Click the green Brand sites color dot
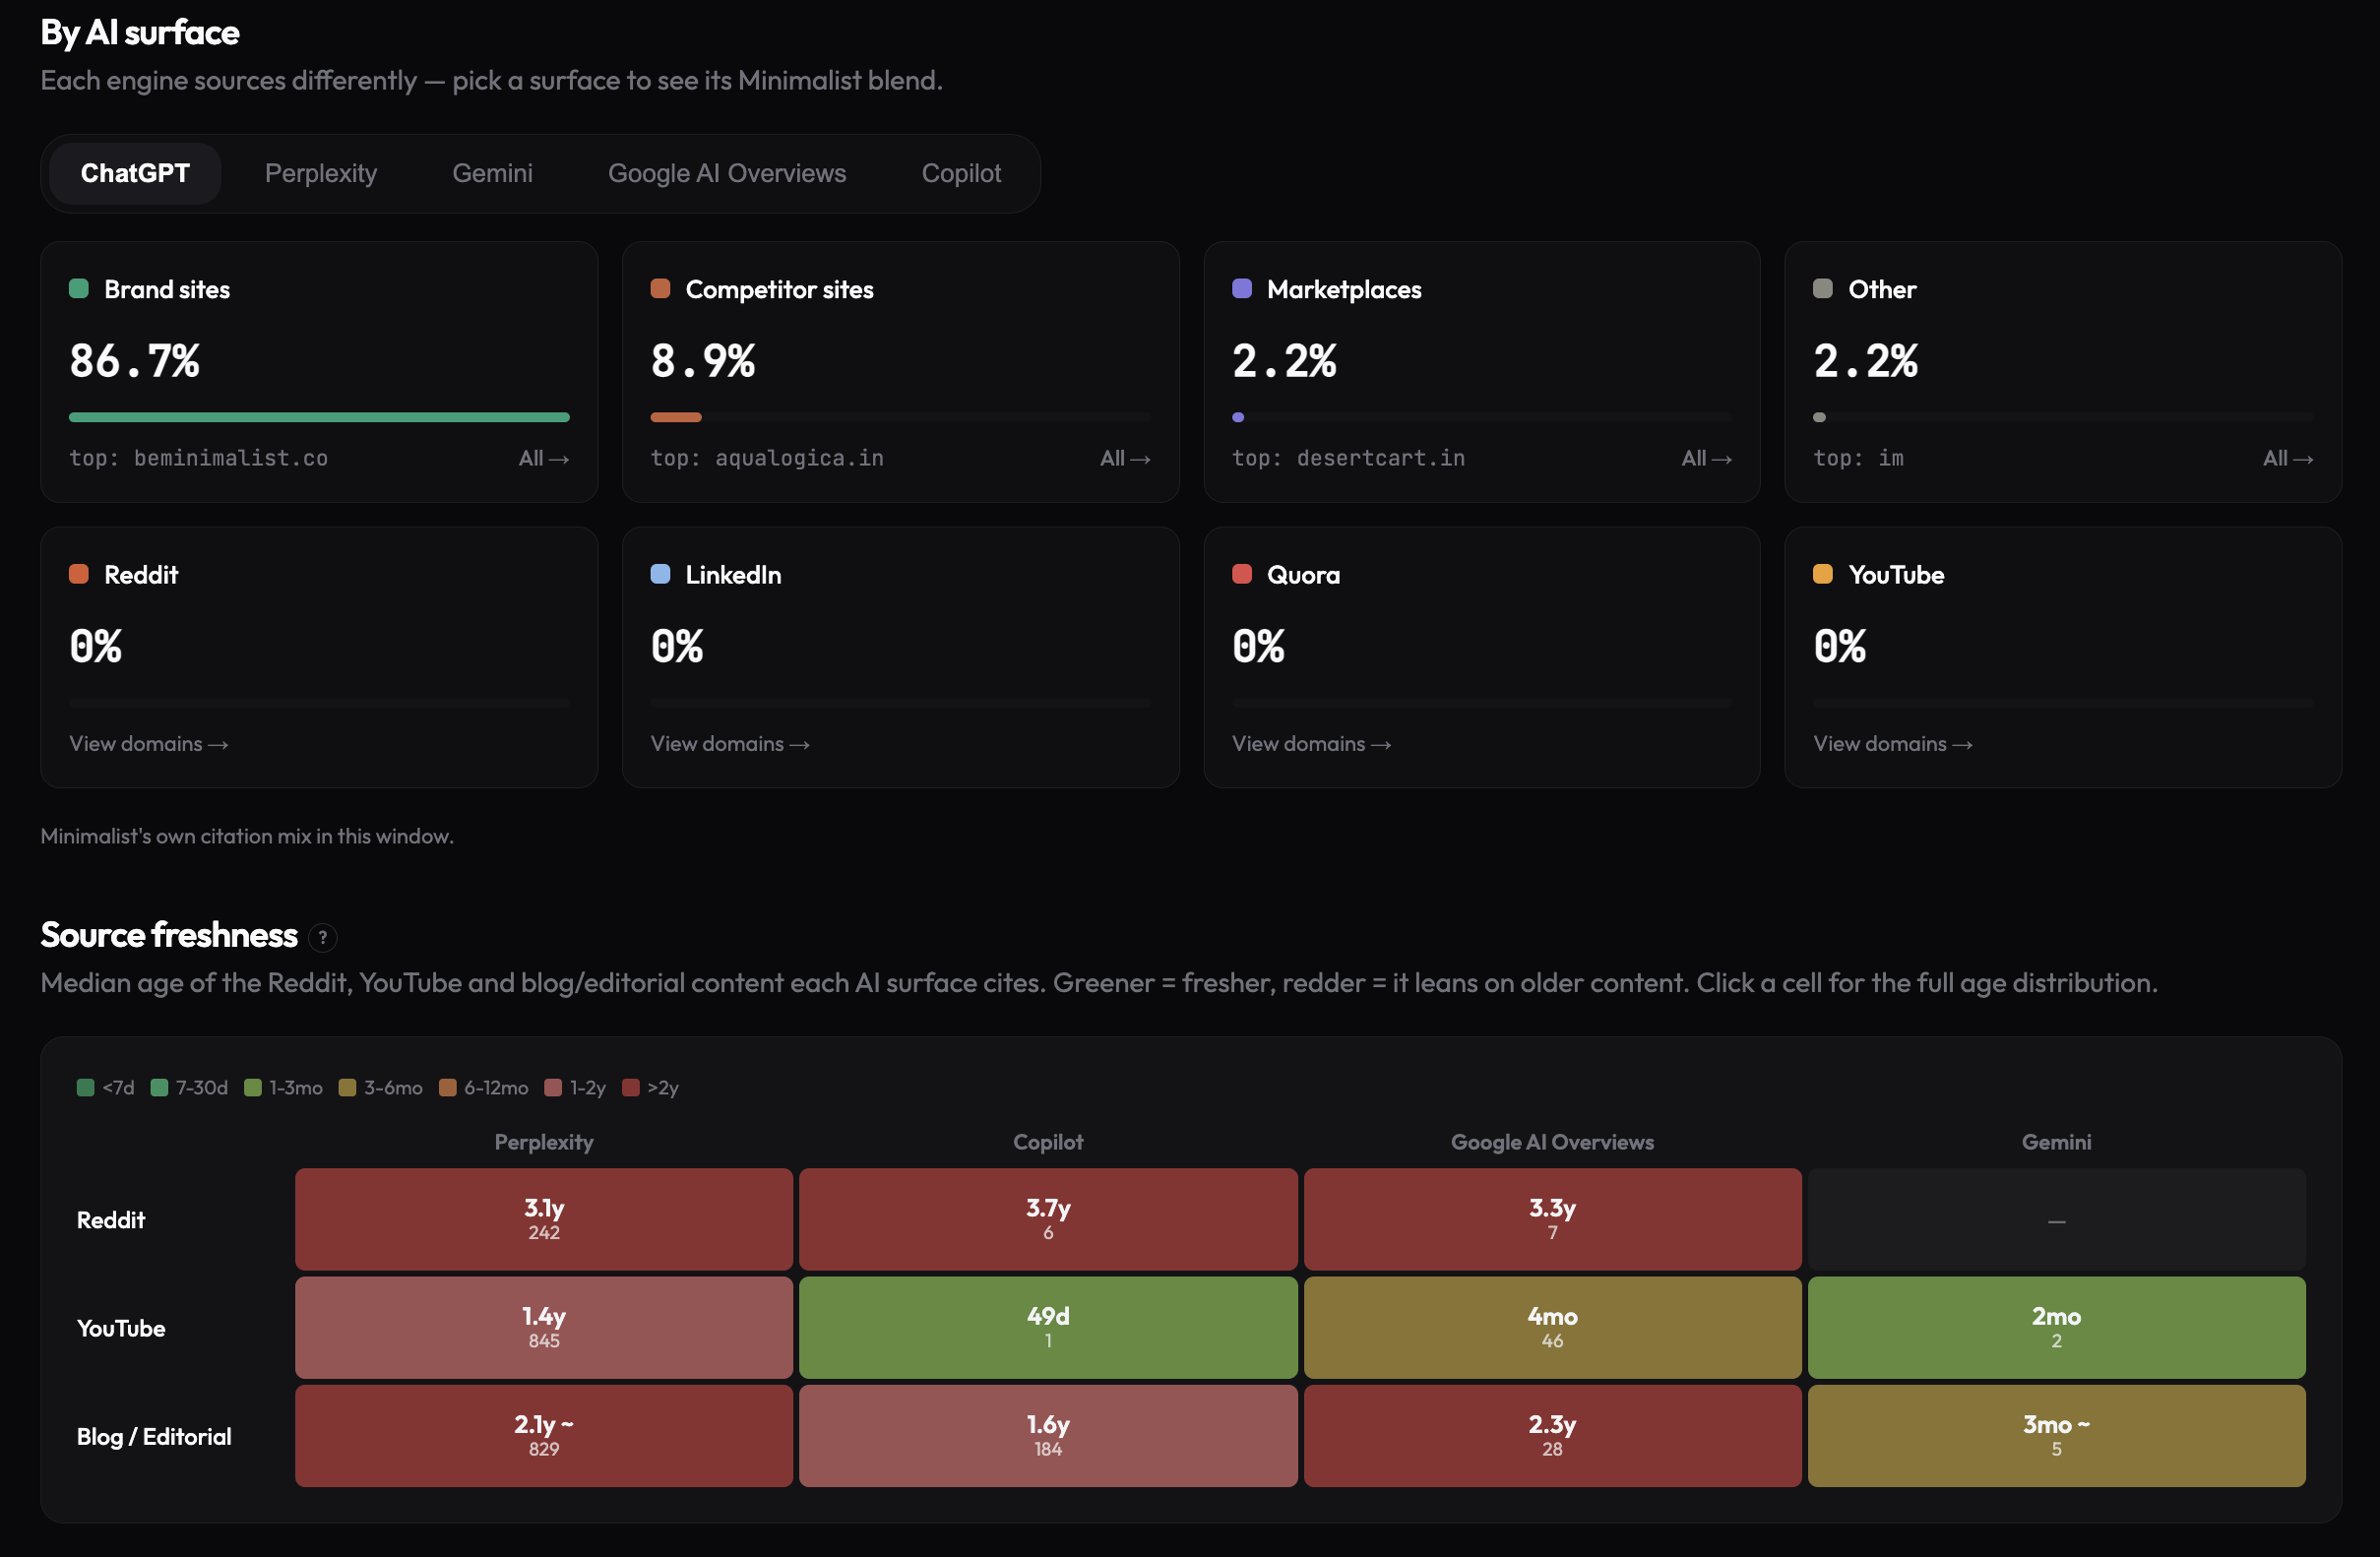The image size is (2380, 1557). [x=79, y=289]
